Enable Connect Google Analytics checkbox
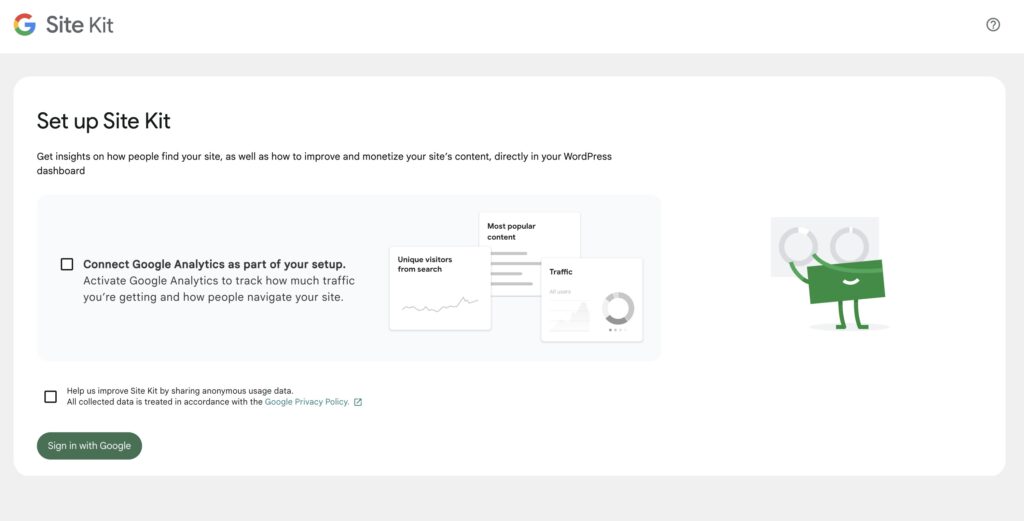Screen dimensions: 1024x521 [x=67, y=264]
